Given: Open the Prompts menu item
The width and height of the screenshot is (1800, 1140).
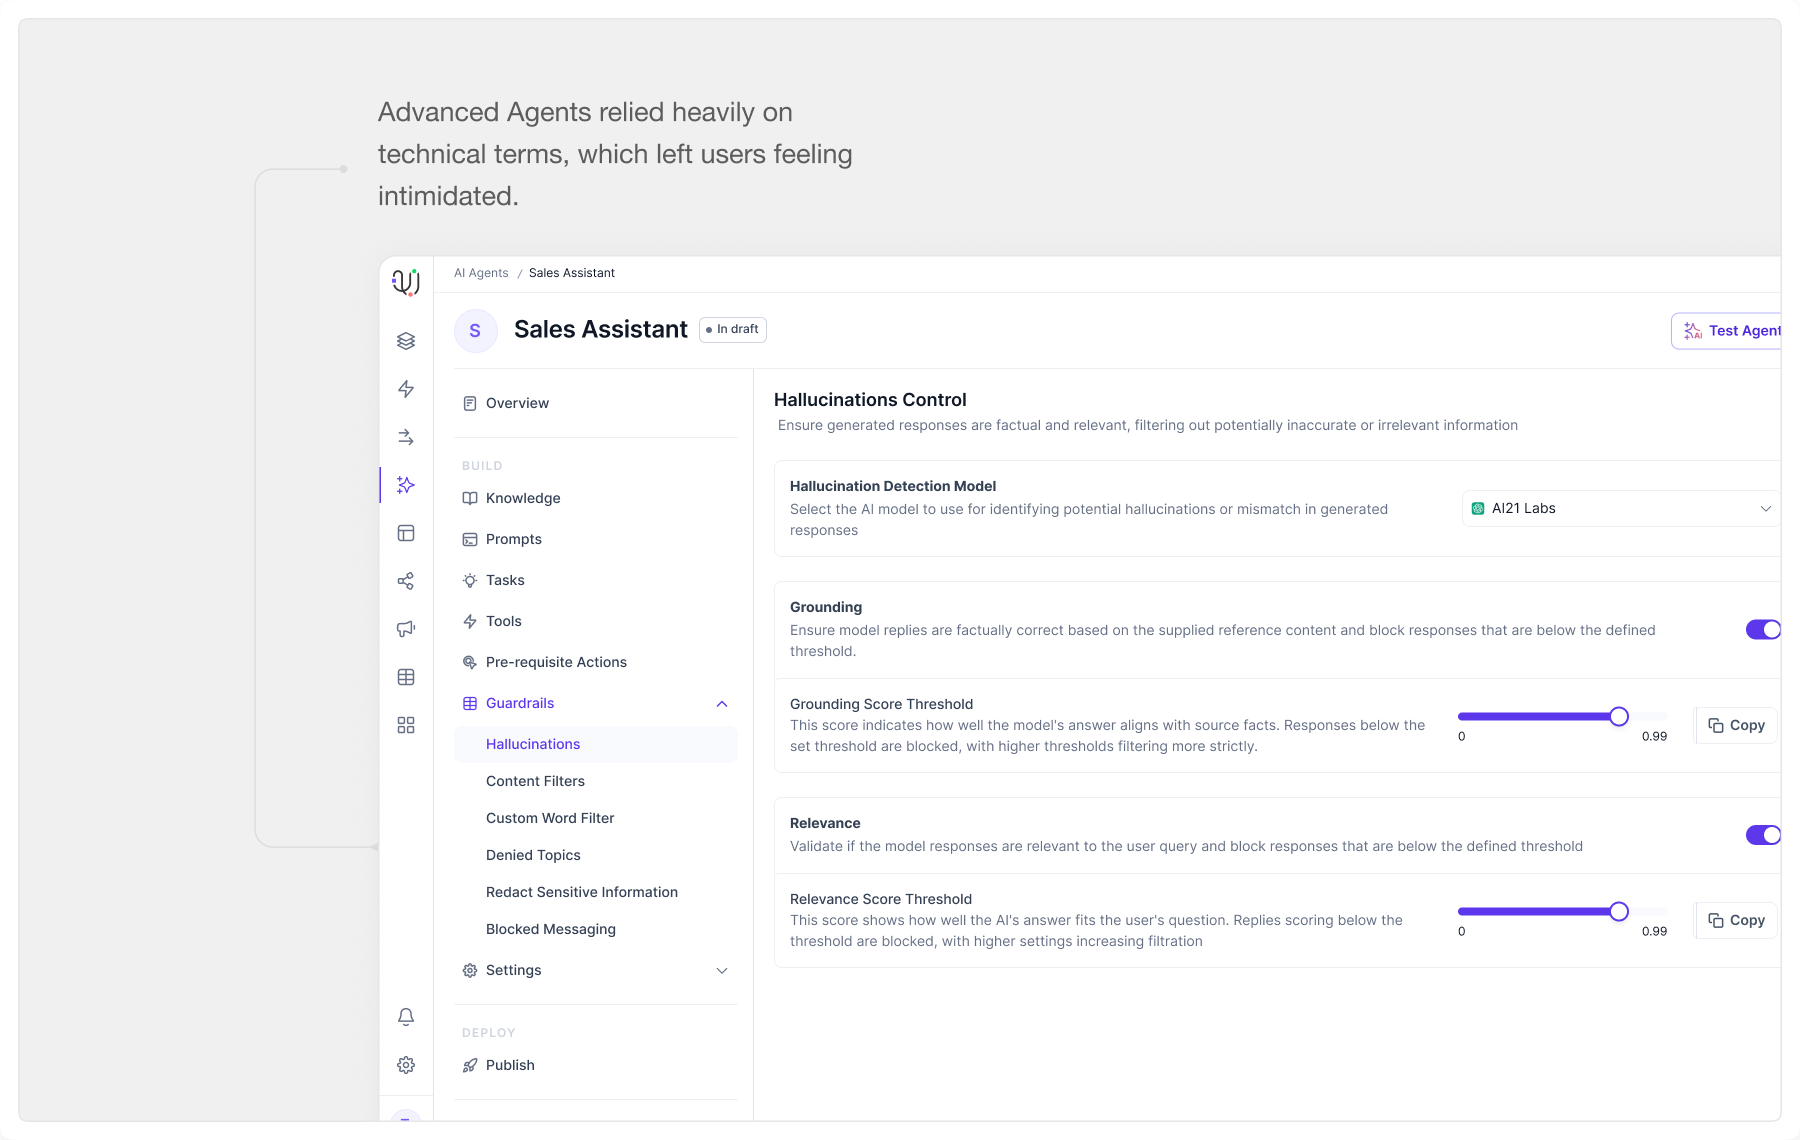Looking at the screenshot, I should [x=596, y=539].
